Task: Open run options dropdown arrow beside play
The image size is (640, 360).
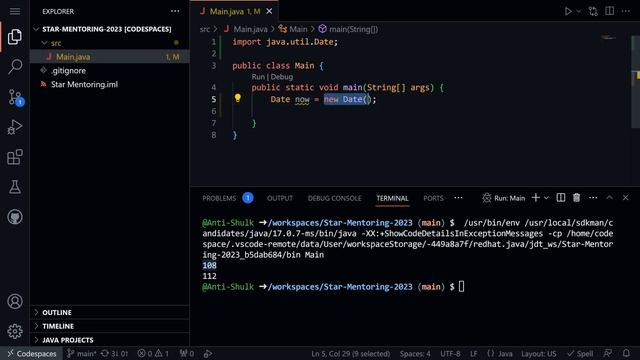Action: coord(578,11)
